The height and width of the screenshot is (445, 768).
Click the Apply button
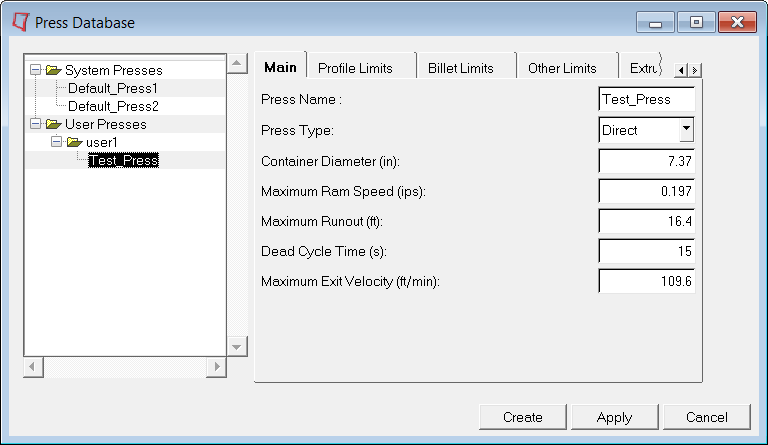click(614, 417)
